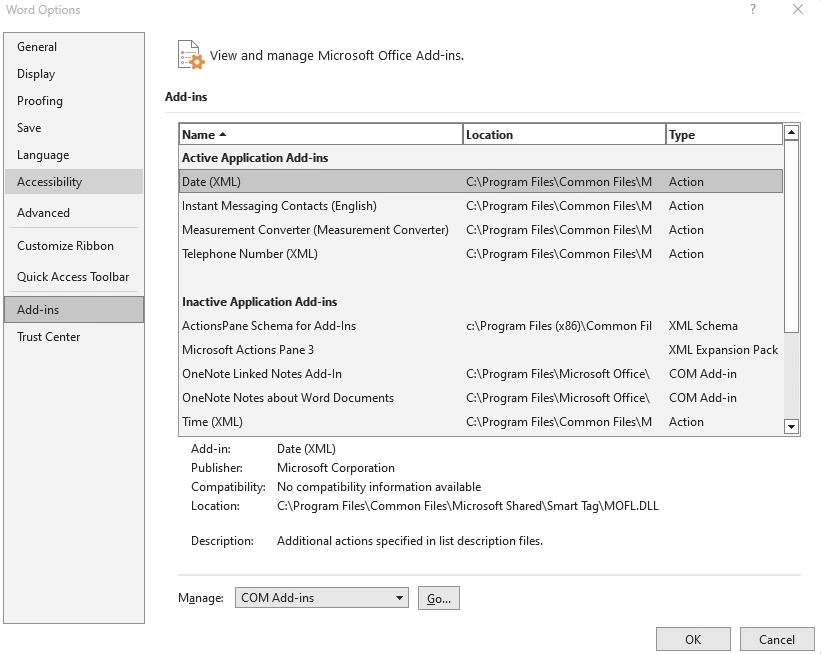
Task: Select the OneNote Linked Notes Add-In
Action: click(300, 373)
